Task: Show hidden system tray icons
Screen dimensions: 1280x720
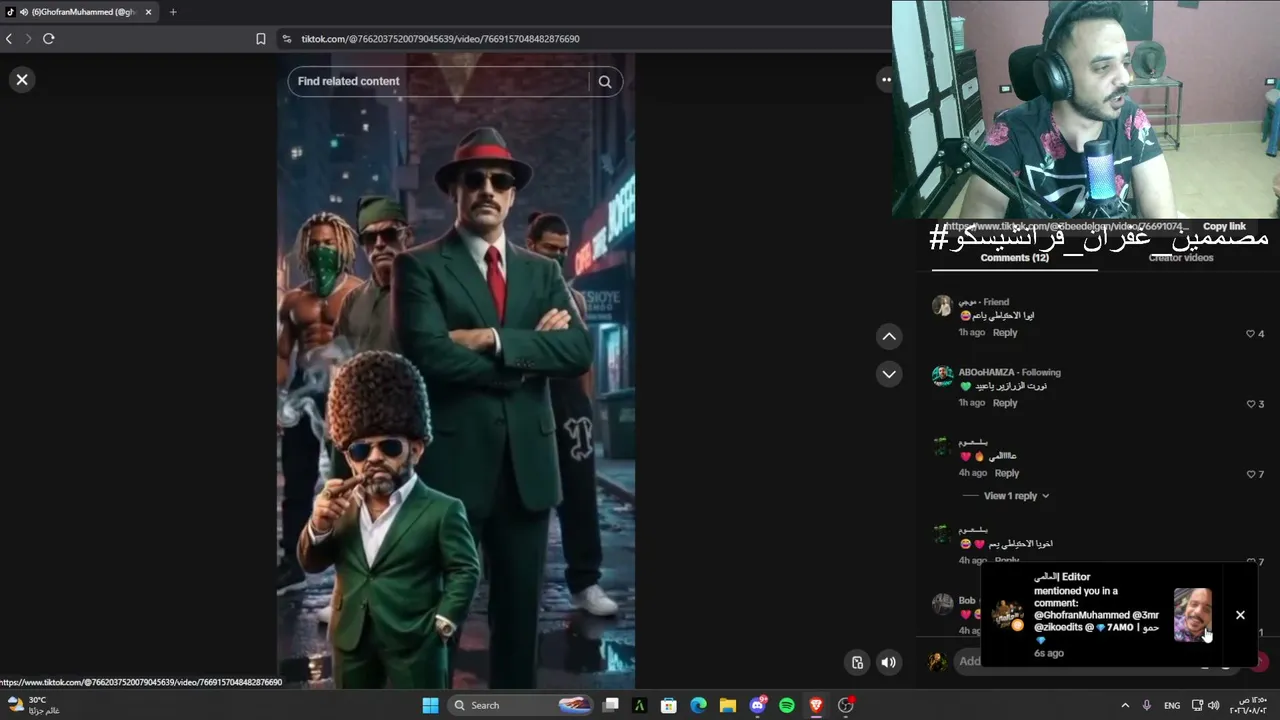Action: (1126, 705)
